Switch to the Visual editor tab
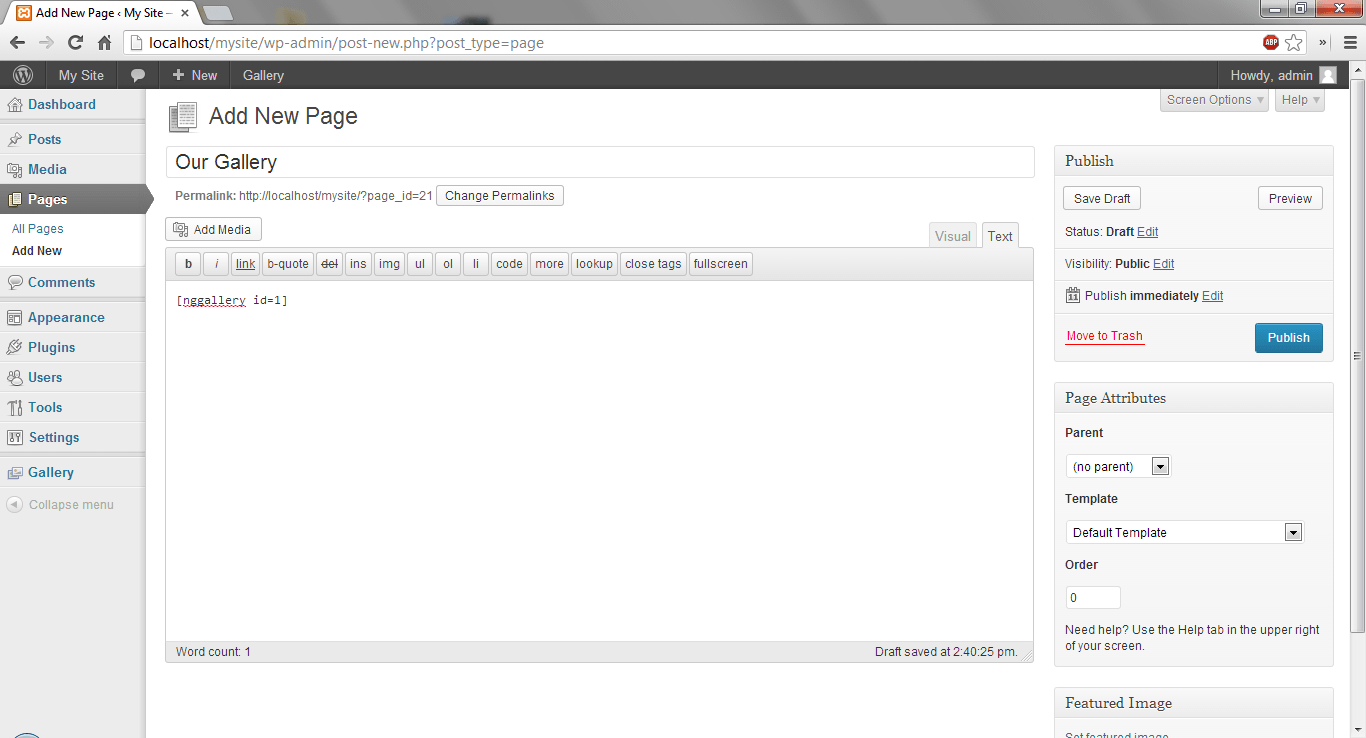This screenshot has height=738, width=1366. pyautogui.click(x=952, y=236)
